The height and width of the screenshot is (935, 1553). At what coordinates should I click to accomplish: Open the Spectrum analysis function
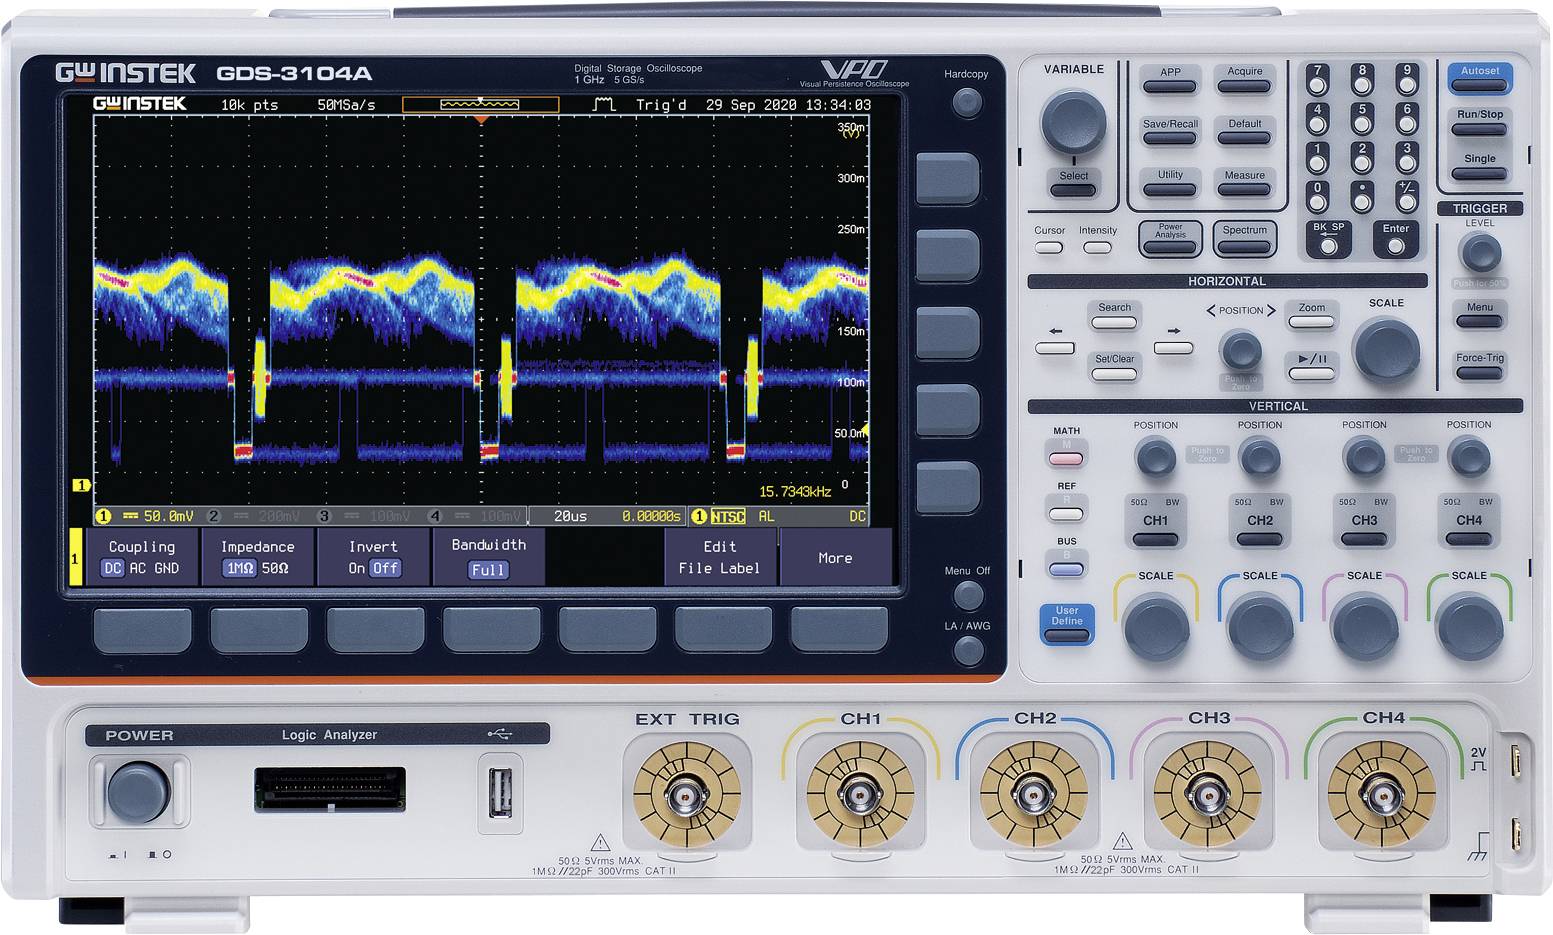click(x=1243, y=237)
